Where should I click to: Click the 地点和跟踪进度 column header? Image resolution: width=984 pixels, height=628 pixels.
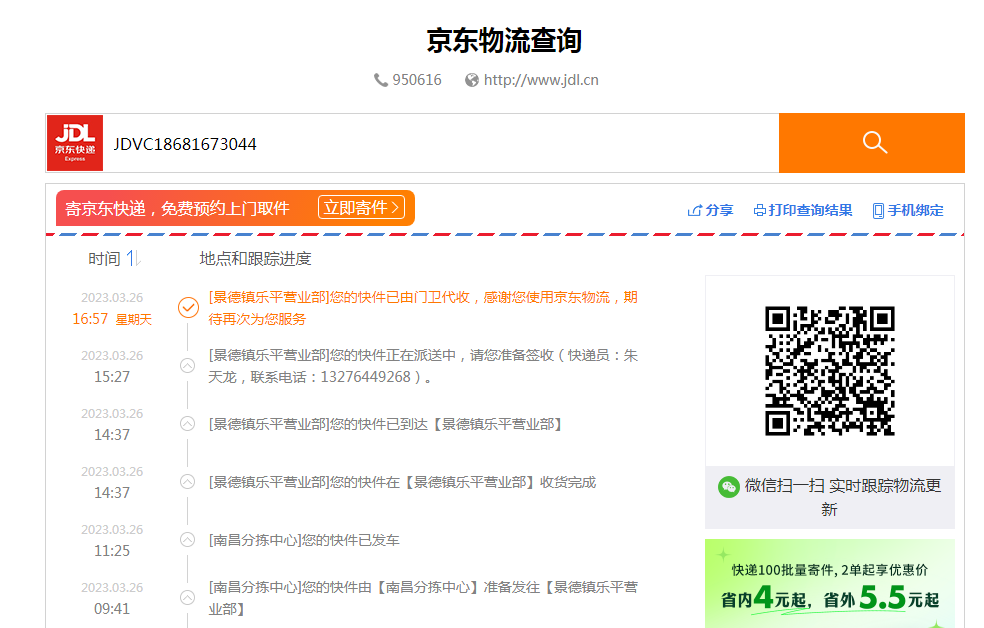255,258
